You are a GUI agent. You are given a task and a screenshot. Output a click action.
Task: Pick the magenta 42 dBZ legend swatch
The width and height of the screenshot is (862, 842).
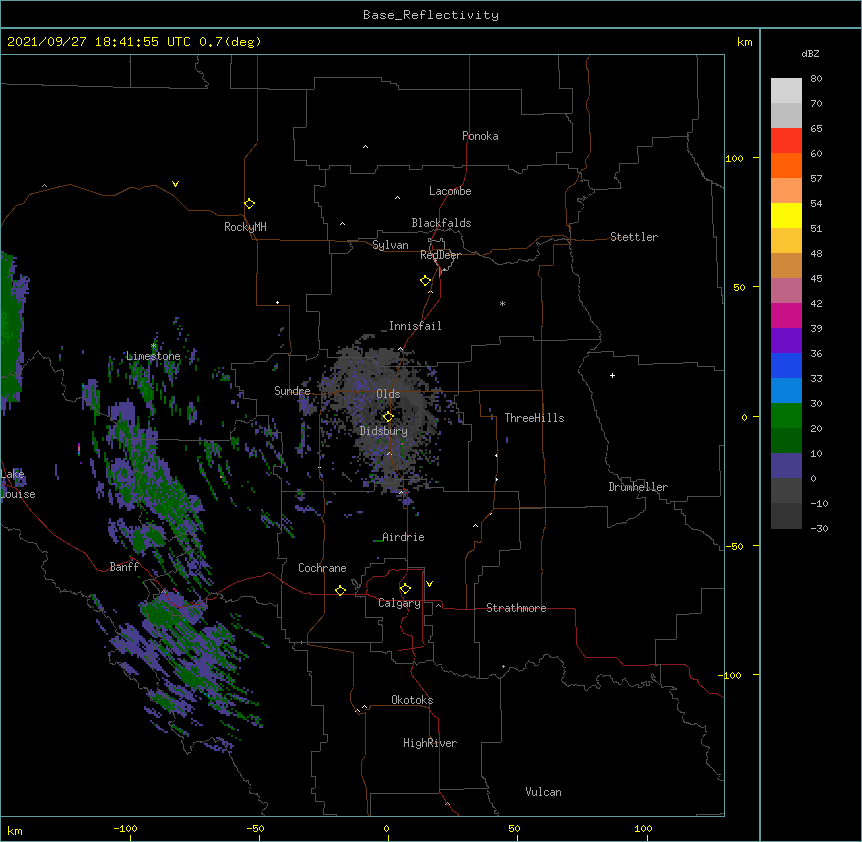click(786, 315)
